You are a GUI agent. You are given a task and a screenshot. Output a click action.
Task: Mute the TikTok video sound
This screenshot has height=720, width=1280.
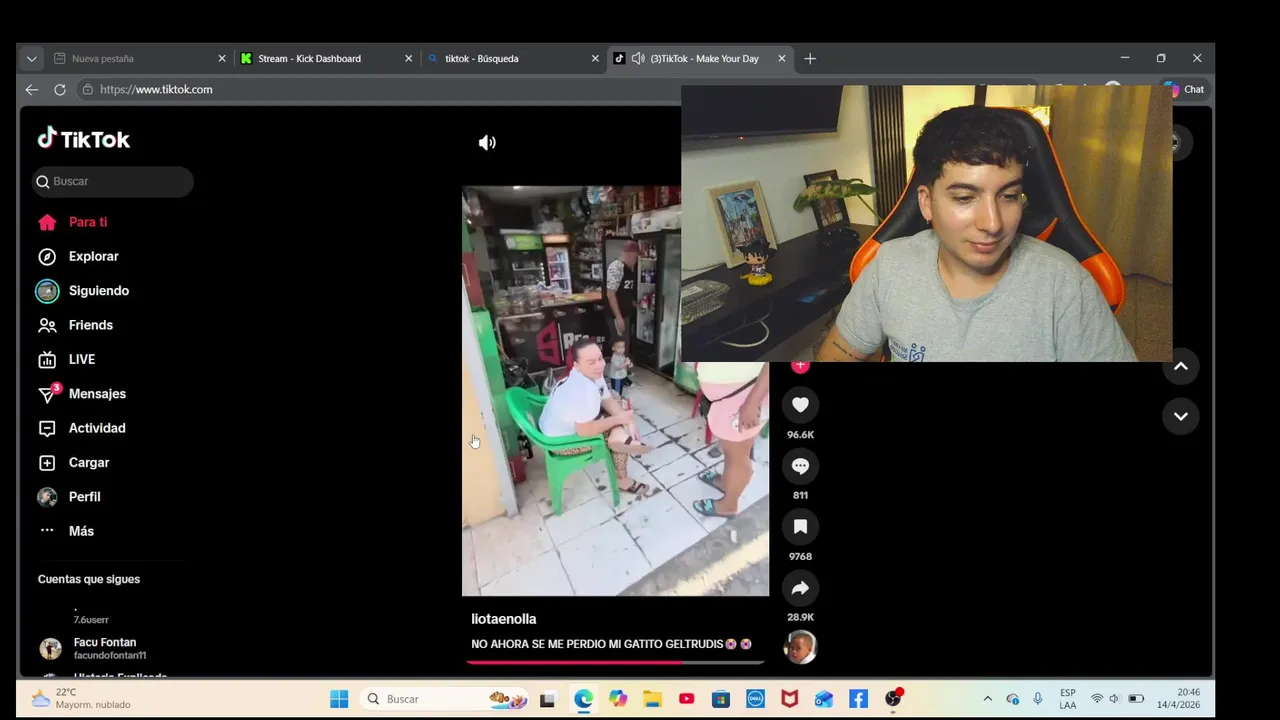(x=487, y=143)
